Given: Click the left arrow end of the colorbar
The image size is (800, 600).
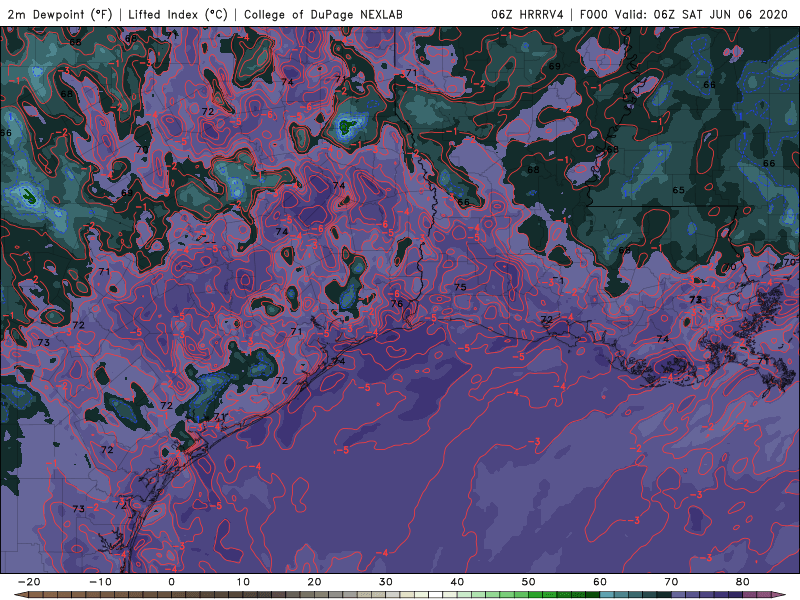Looking at the screenshot, I should tap(20, 595).
